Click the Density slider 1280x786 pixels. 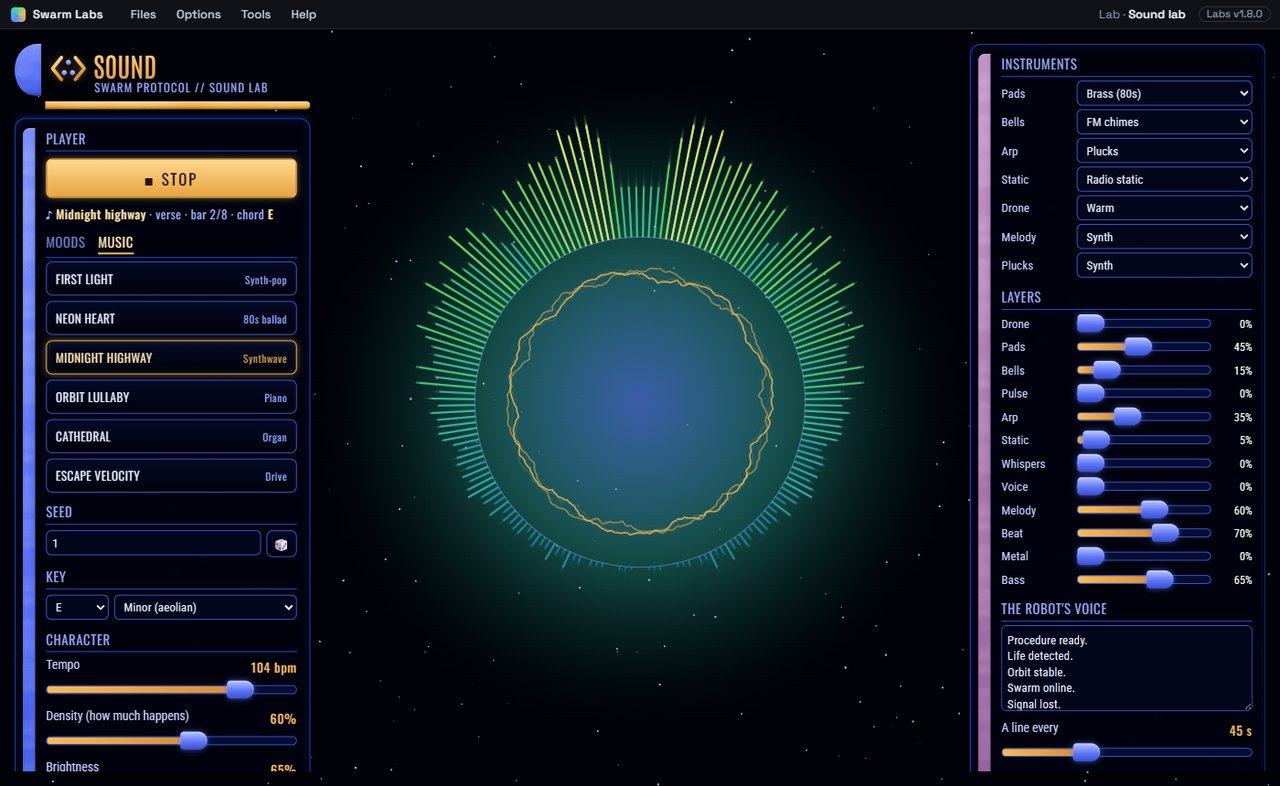tap(171, 741)
